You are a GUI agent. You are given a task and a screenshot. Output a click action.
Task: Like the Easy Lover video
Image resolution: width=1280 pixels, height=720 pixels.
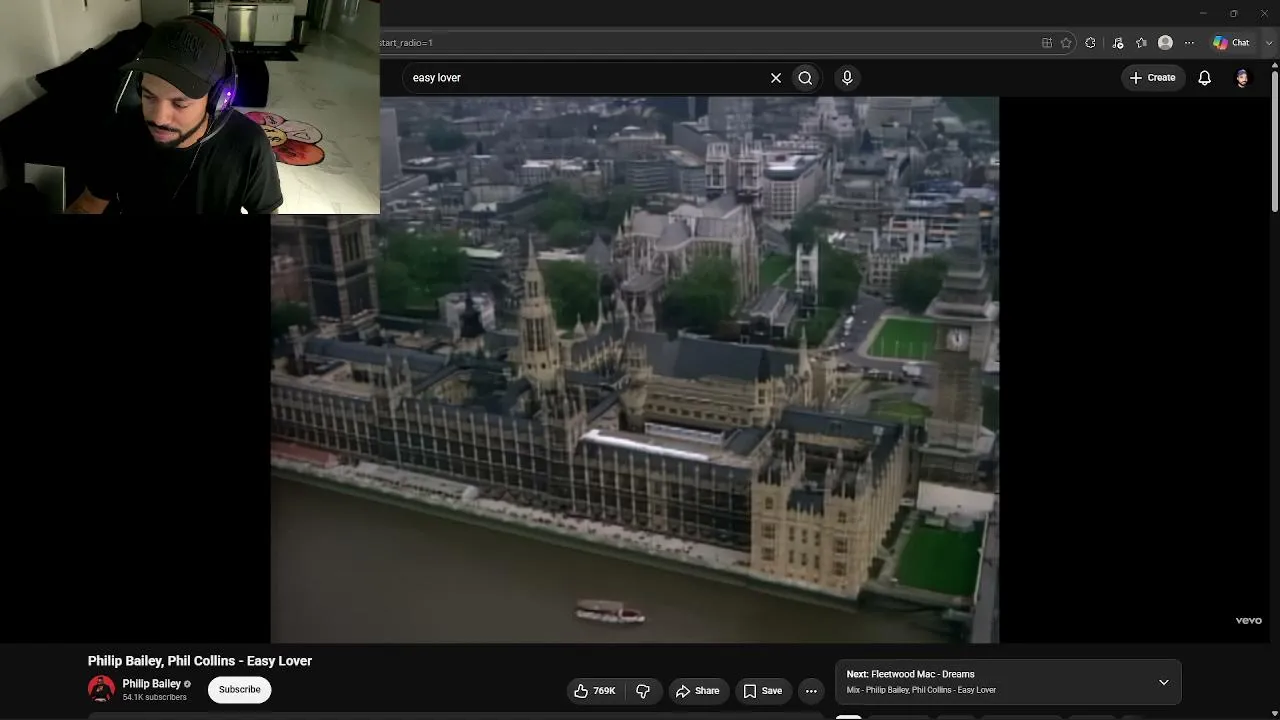click(x=594, y=691)
